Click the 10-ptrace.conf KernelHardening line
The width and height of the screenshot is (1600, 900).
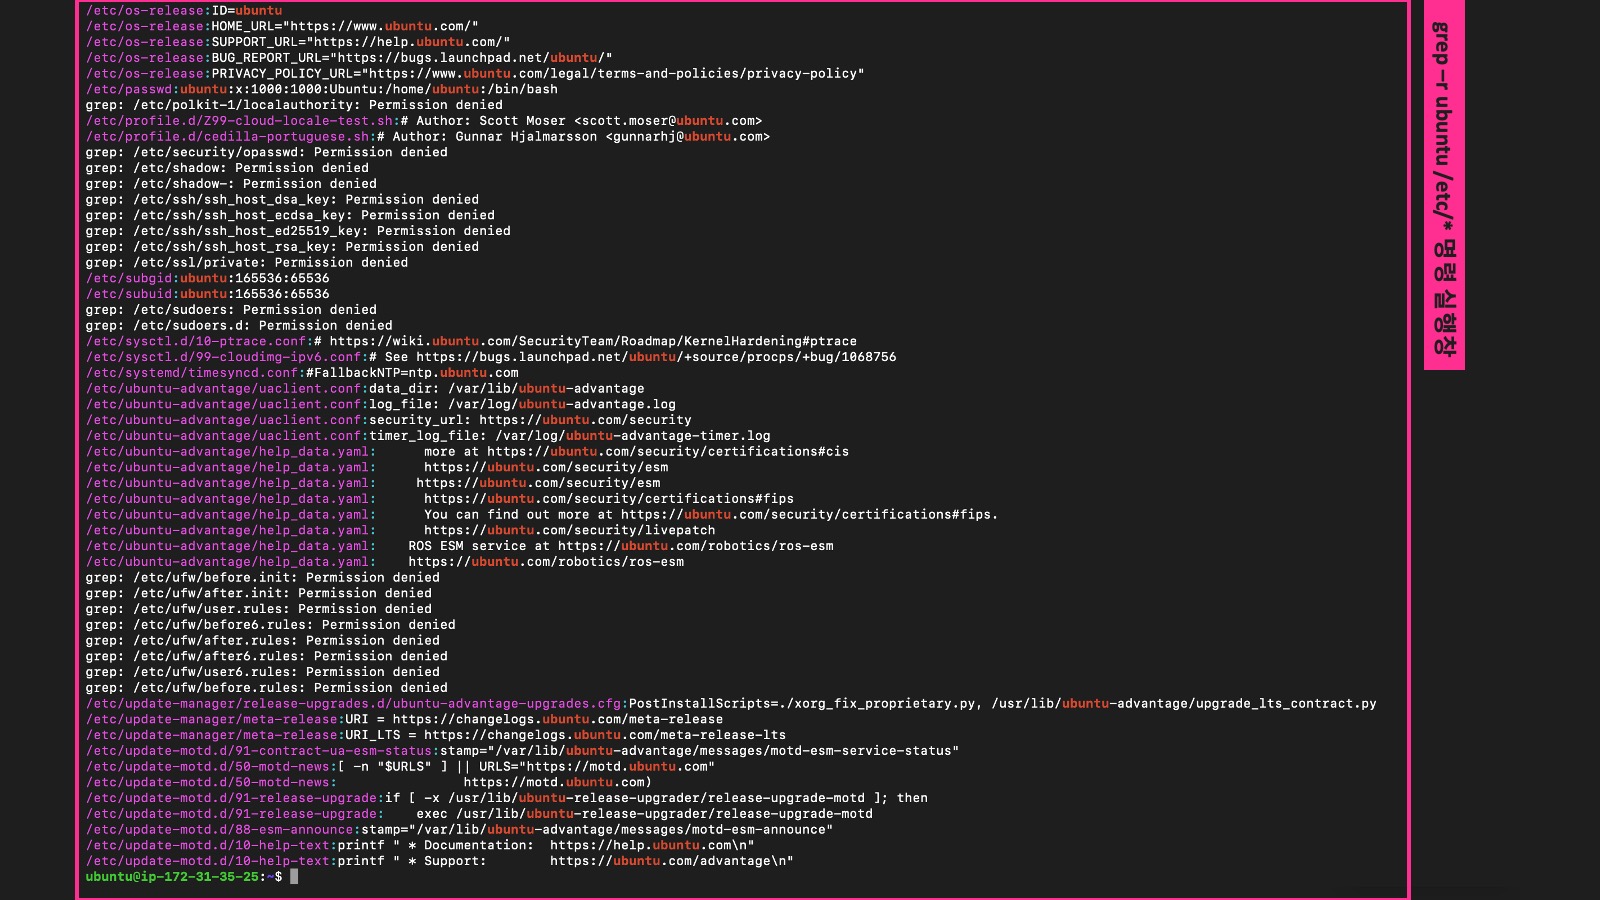point(471,341)
